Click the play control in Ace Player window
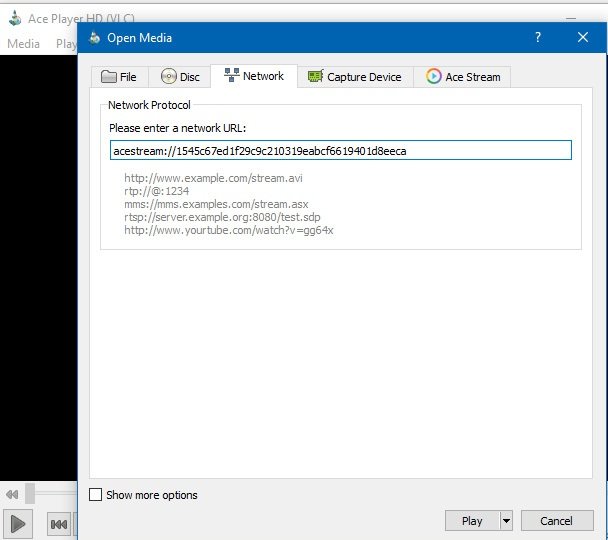This screenshot has width=608, height=540. [x=18, y=524]
